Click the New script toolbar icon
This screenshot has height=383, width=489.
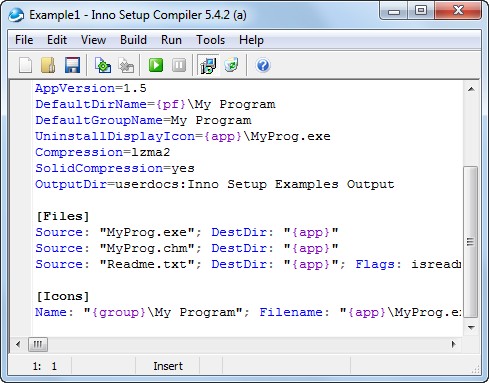(25, 65)
